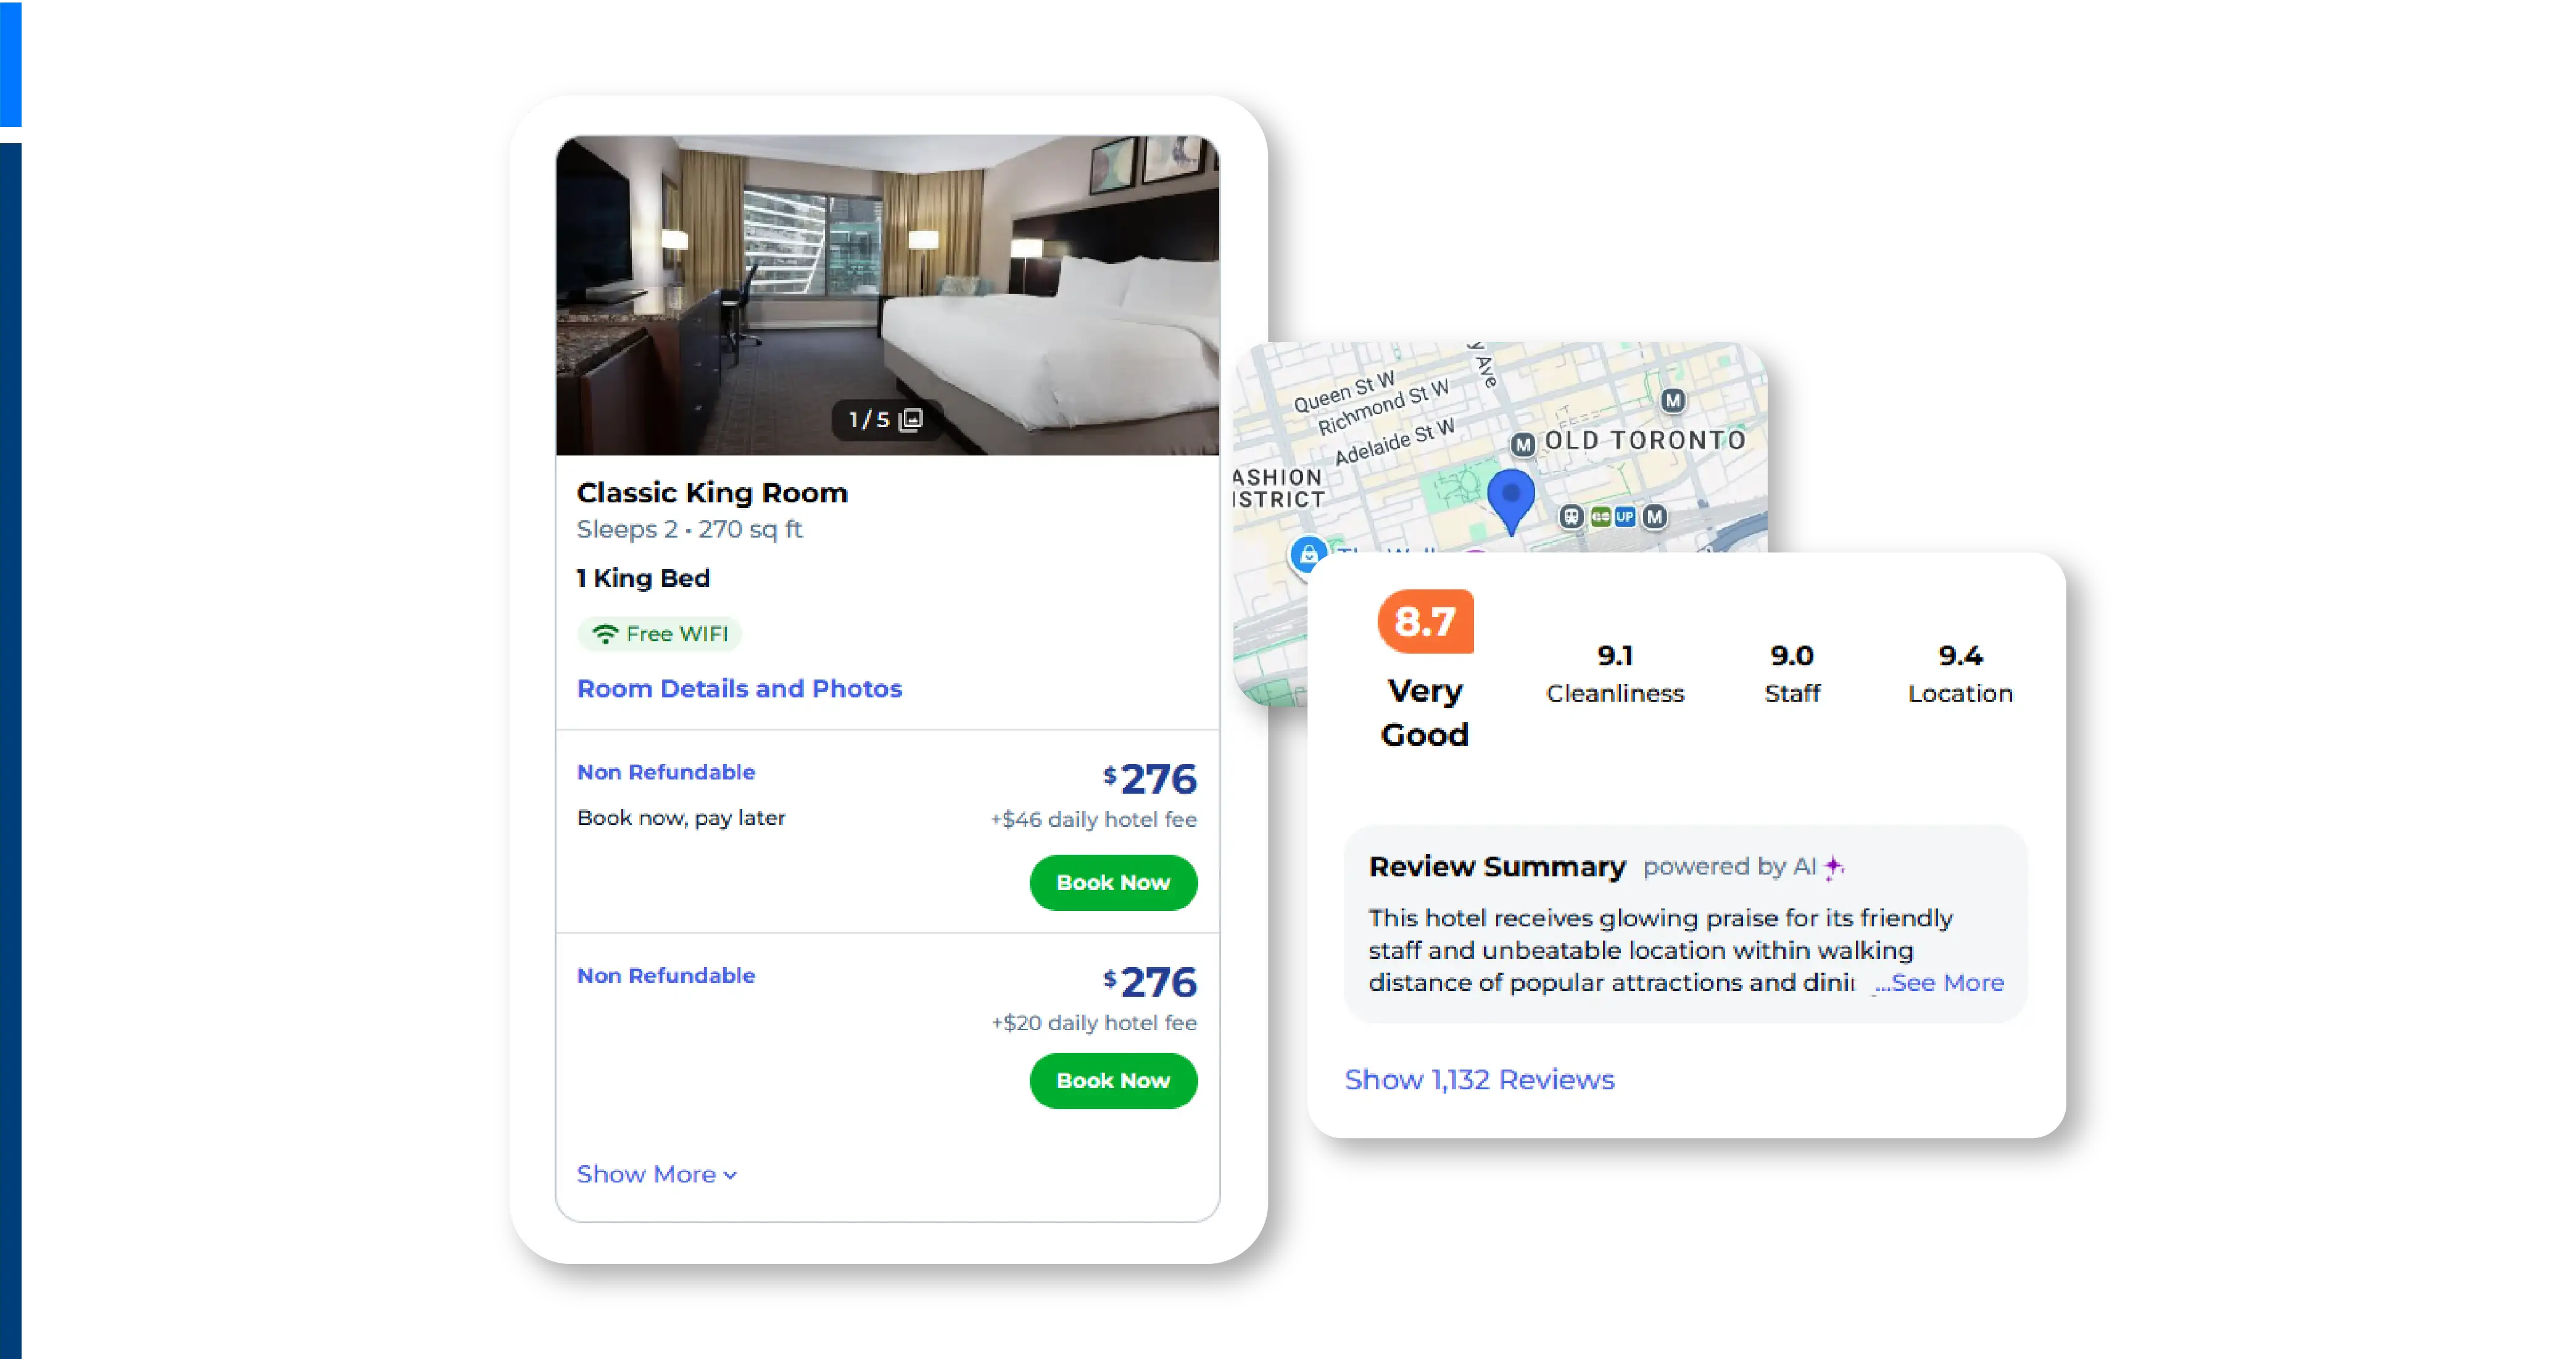Click the M subway marker near Old Toronto

(1523, 444)
